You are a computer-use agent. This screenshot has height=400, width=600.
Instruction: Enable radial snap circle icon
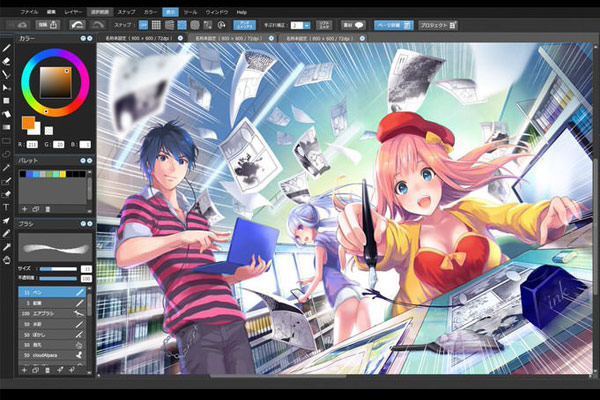point(195,25)
